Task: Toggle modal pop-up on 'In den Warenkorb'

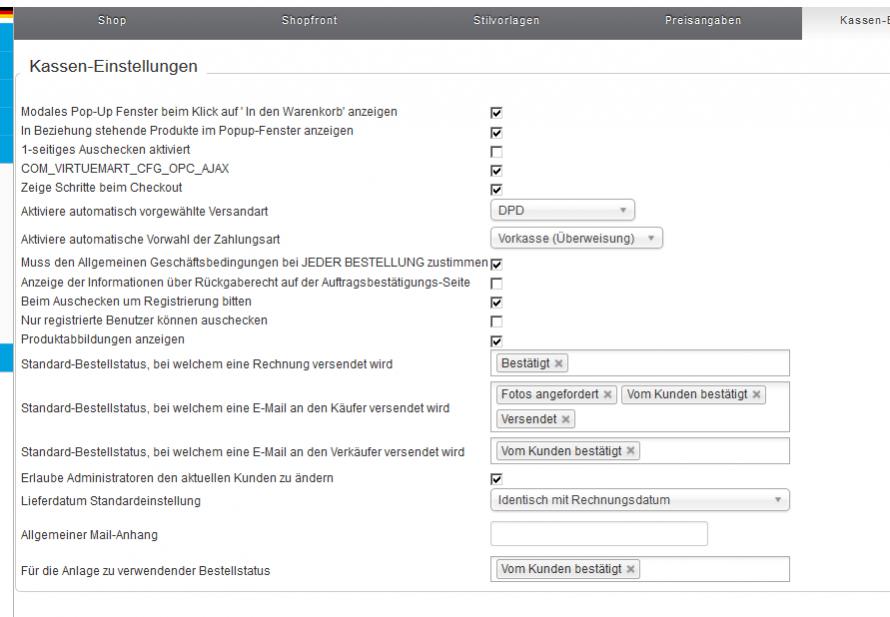Action: 496,113
